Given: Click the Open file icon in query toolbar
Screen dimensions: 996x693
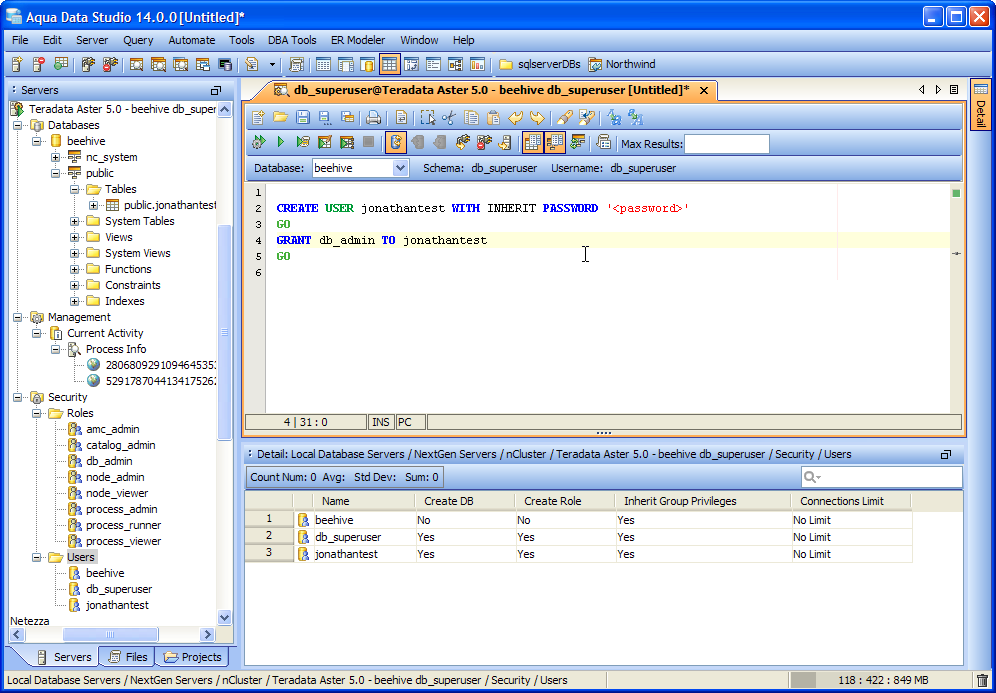Looking at the screenshot, I should tap(280, 117).
